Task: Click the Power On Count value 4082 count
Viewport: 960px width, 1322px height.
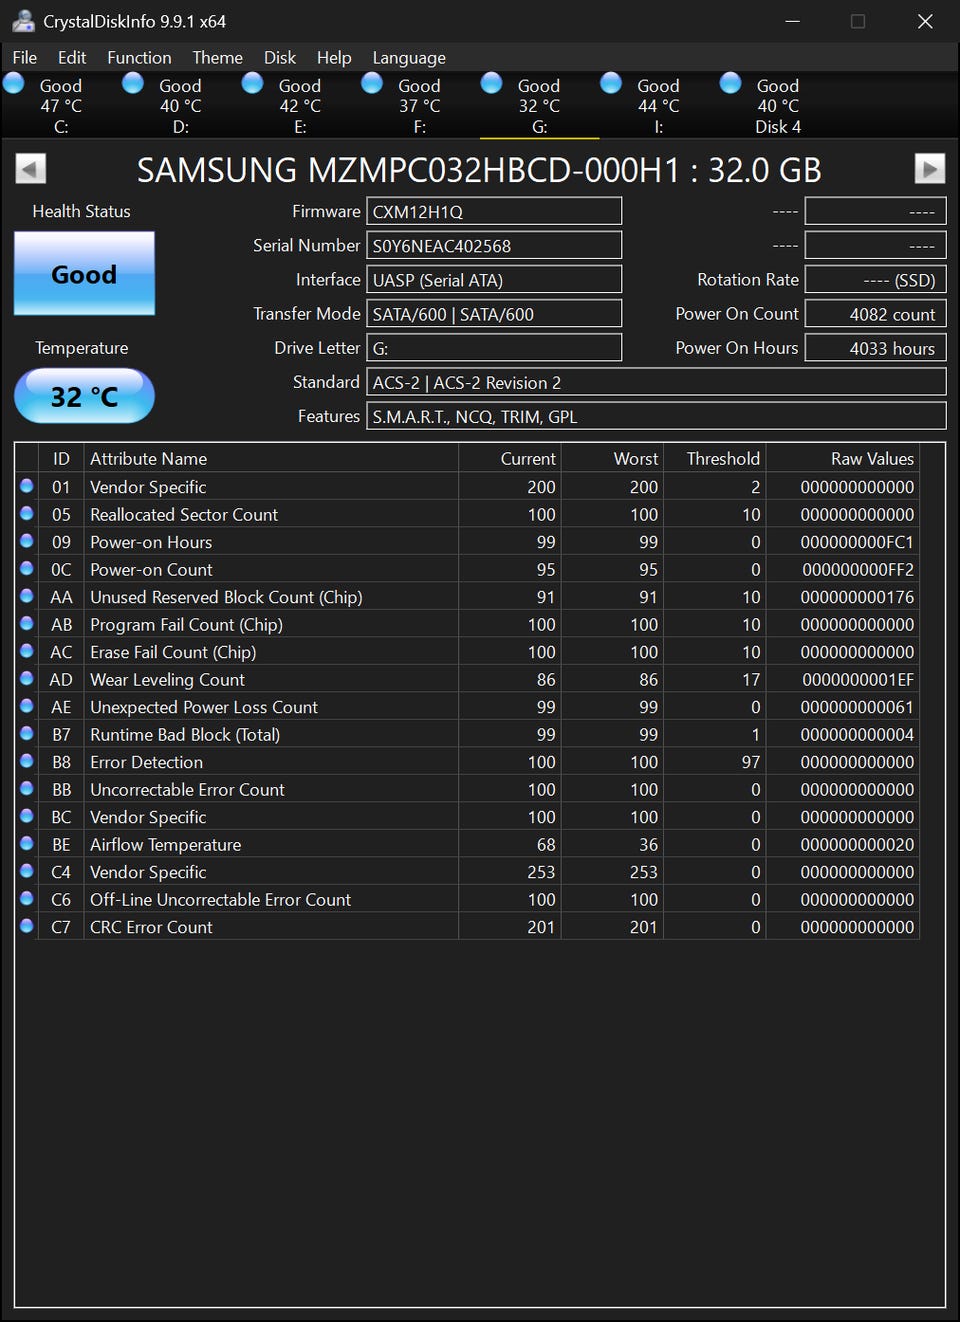Action: (875, 313)
